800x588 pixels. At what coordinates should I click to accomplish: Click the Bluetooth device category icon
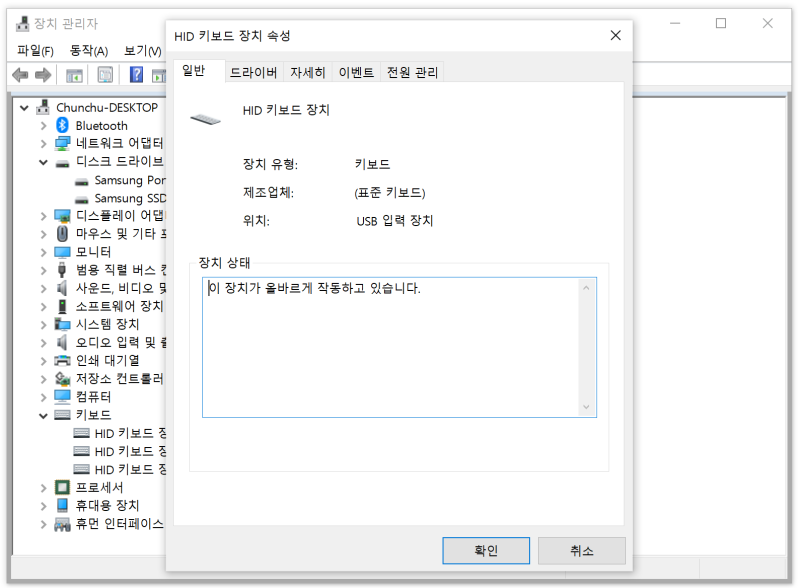(62, 125)
